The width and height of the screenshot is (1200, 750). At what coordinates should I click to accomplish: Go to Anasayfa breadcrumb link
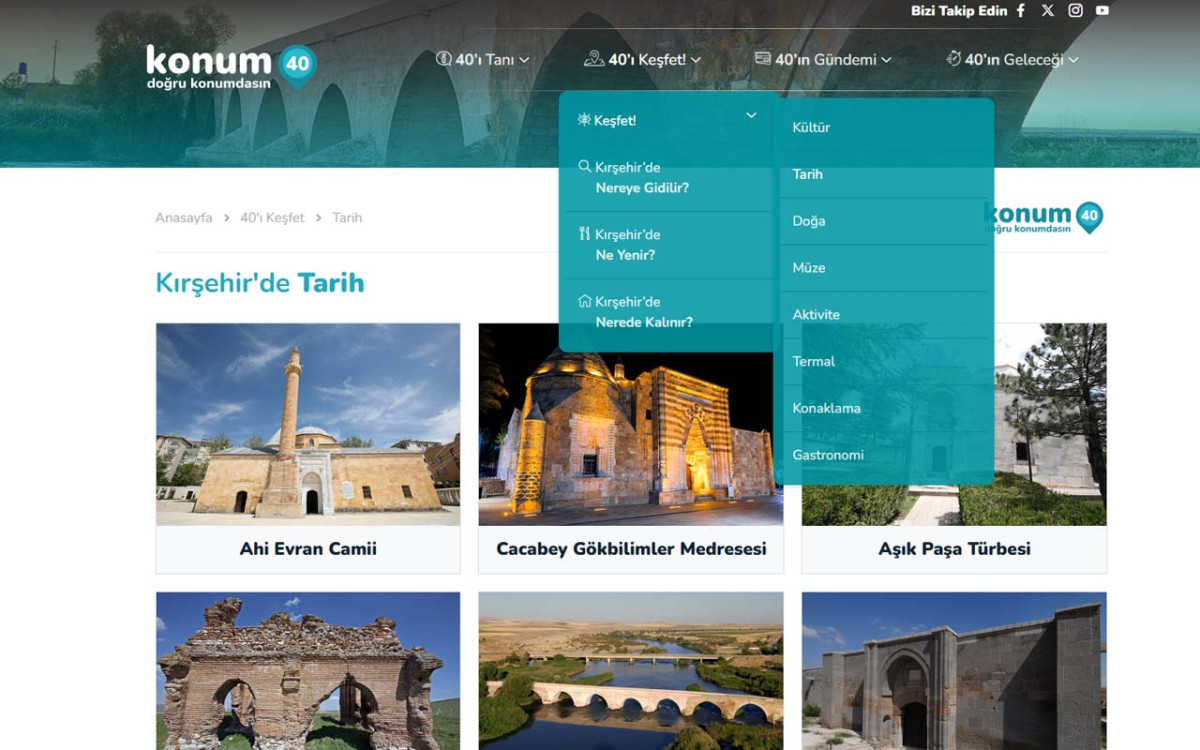(184, 218)
